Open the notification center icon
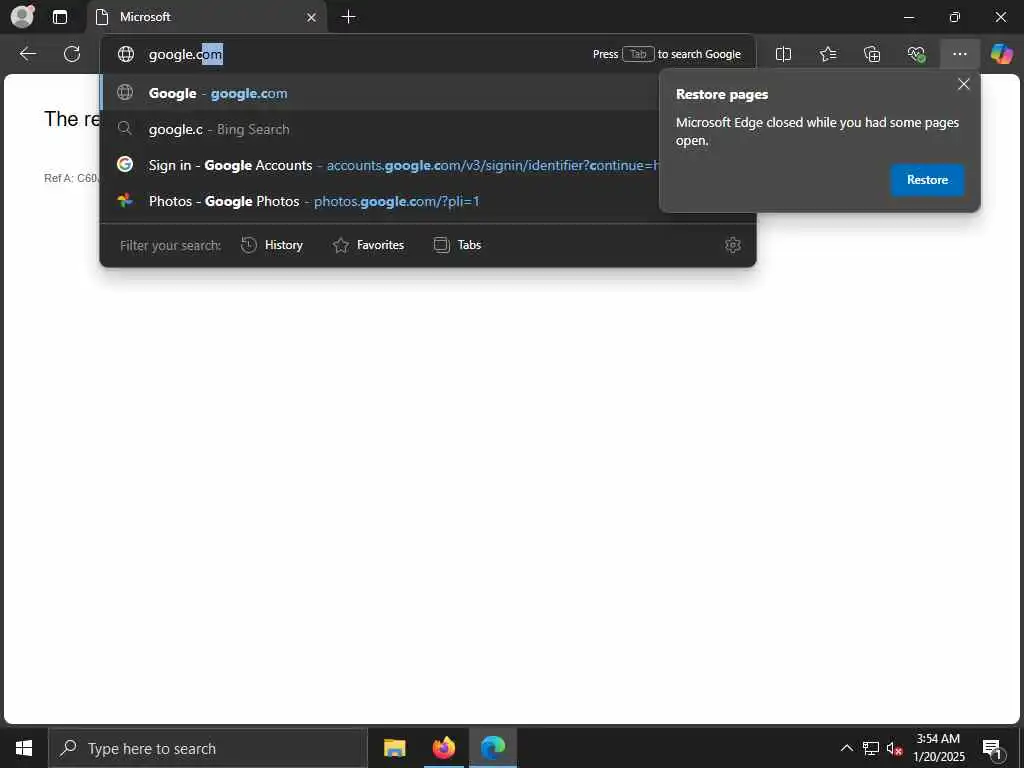The image size is (1024, 768). (x=992, y=748)
